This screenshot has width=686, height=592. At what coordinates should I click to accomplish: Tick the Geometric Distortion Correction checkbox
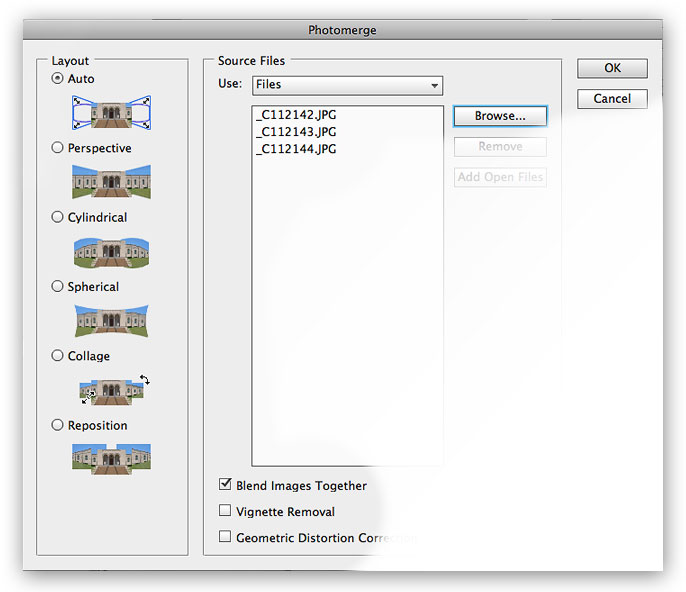225,538
